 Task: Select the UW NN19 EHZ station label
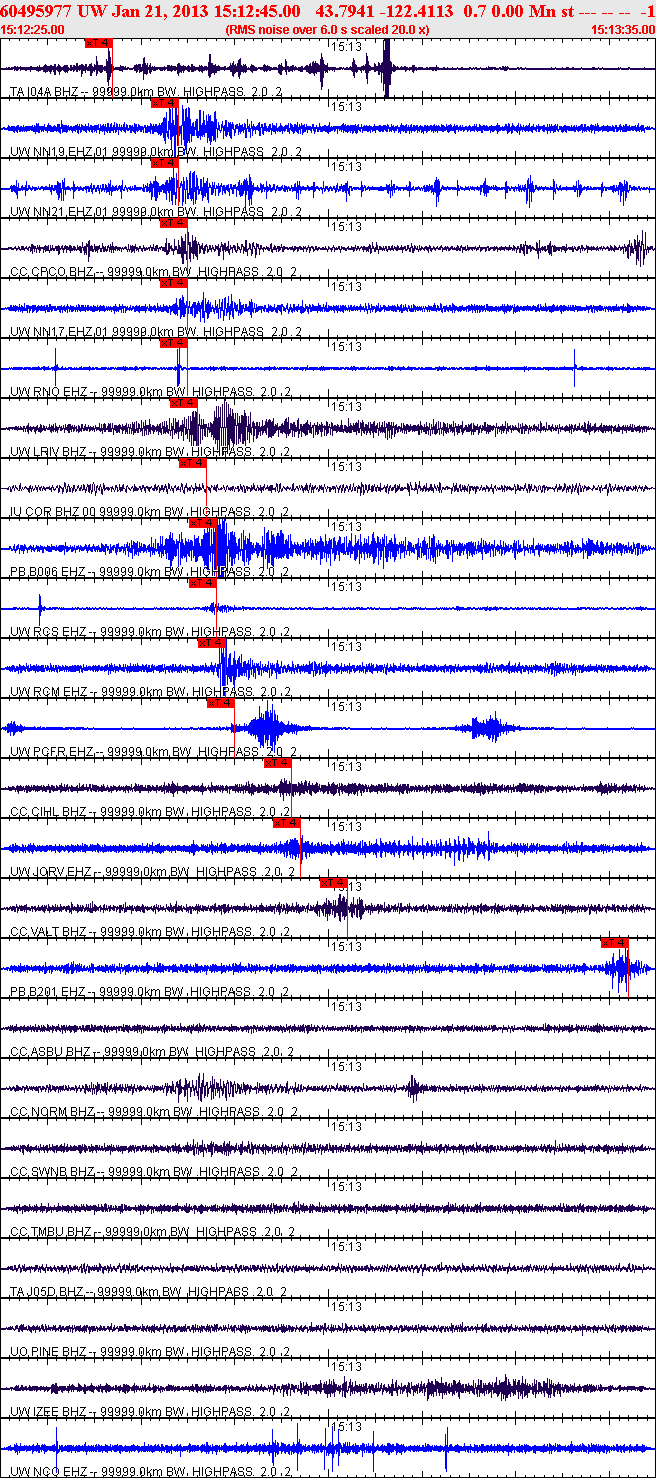(x=155, y=152)
